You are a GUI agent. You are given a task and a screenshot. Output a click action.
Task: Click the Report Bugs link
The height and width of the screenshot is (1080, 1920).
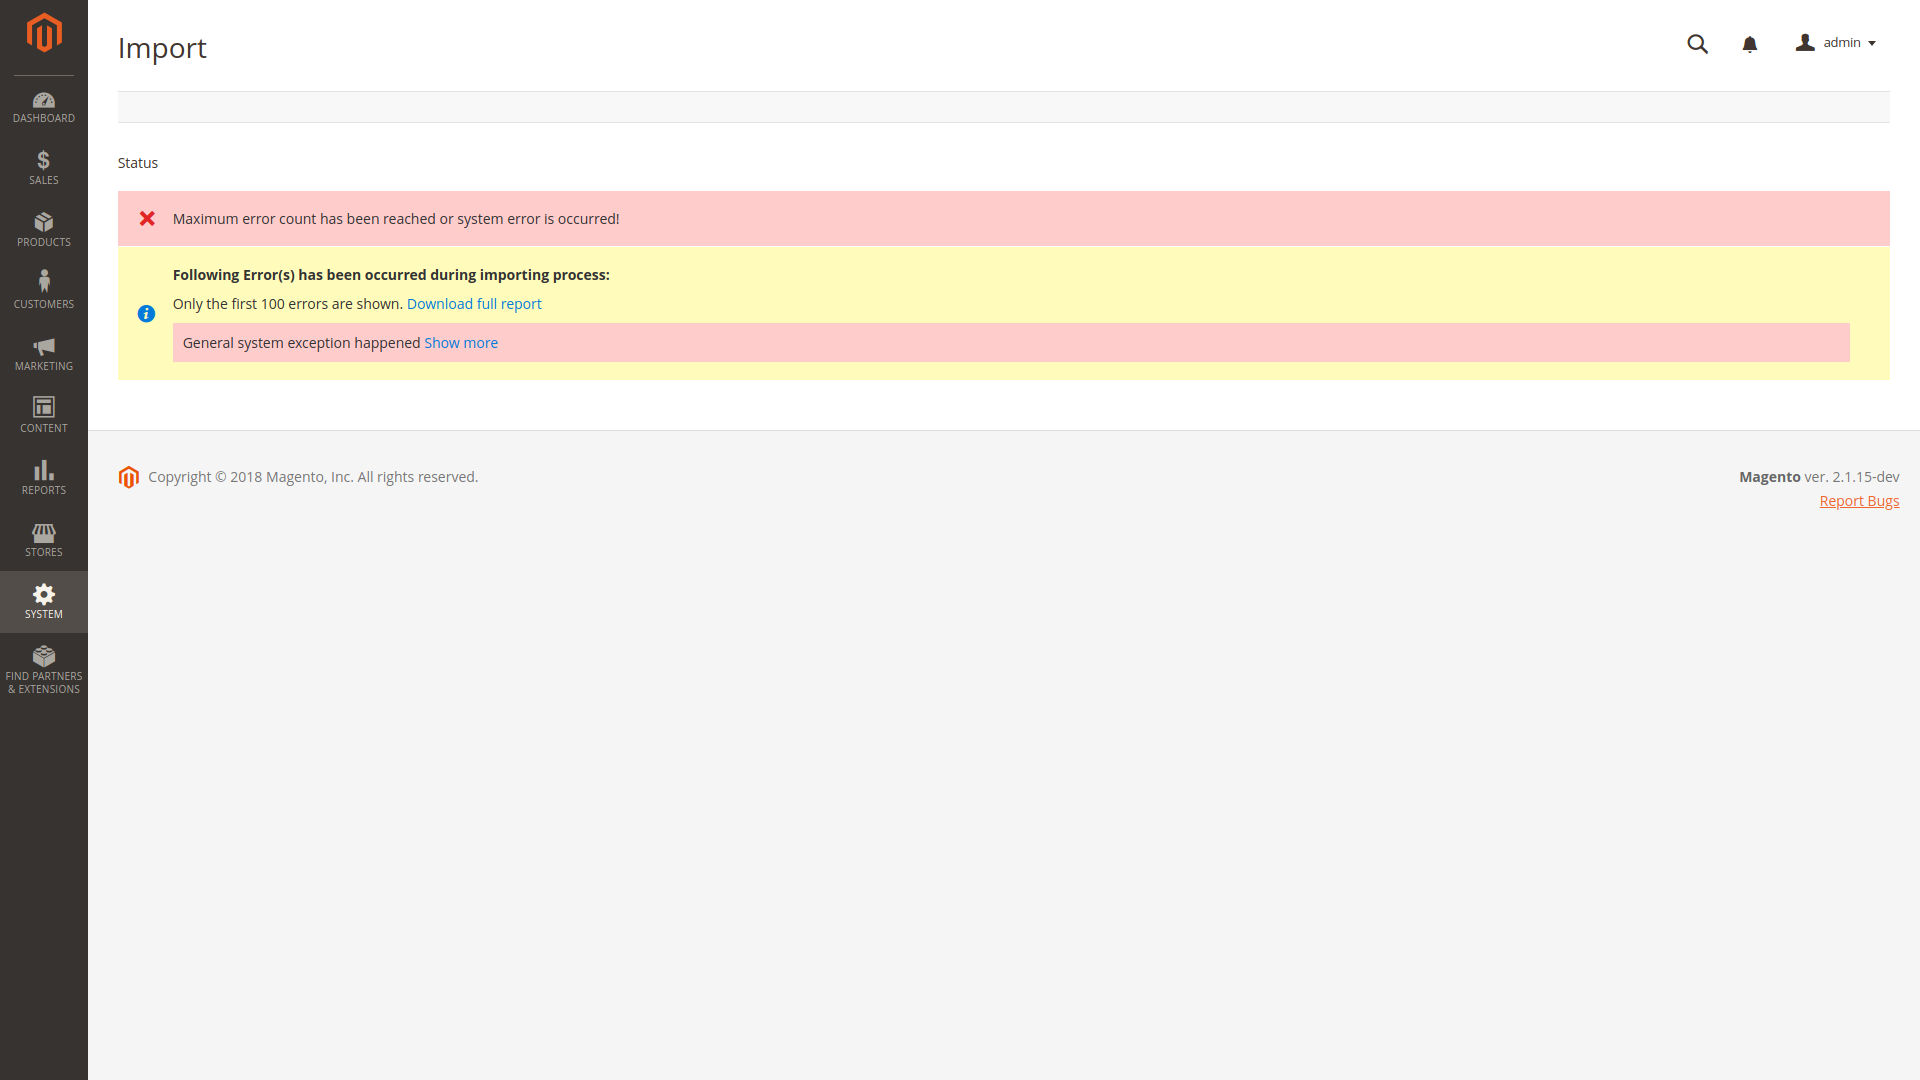point(1859,501)
